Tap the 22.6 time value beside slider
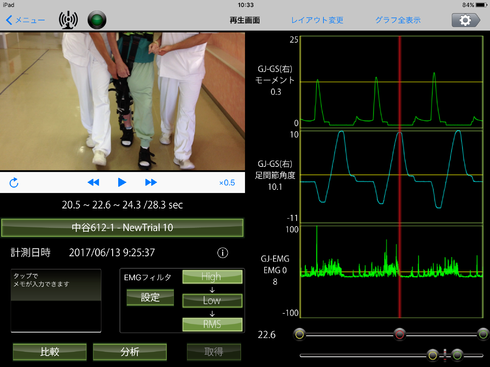The width and height of the screenshot is (490, 367). click(267, 335)
